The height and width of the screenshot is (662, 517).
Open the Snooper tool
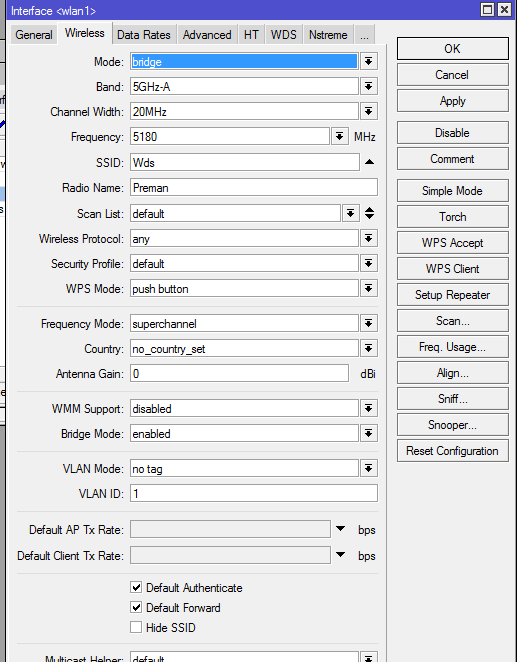[452, 425]
